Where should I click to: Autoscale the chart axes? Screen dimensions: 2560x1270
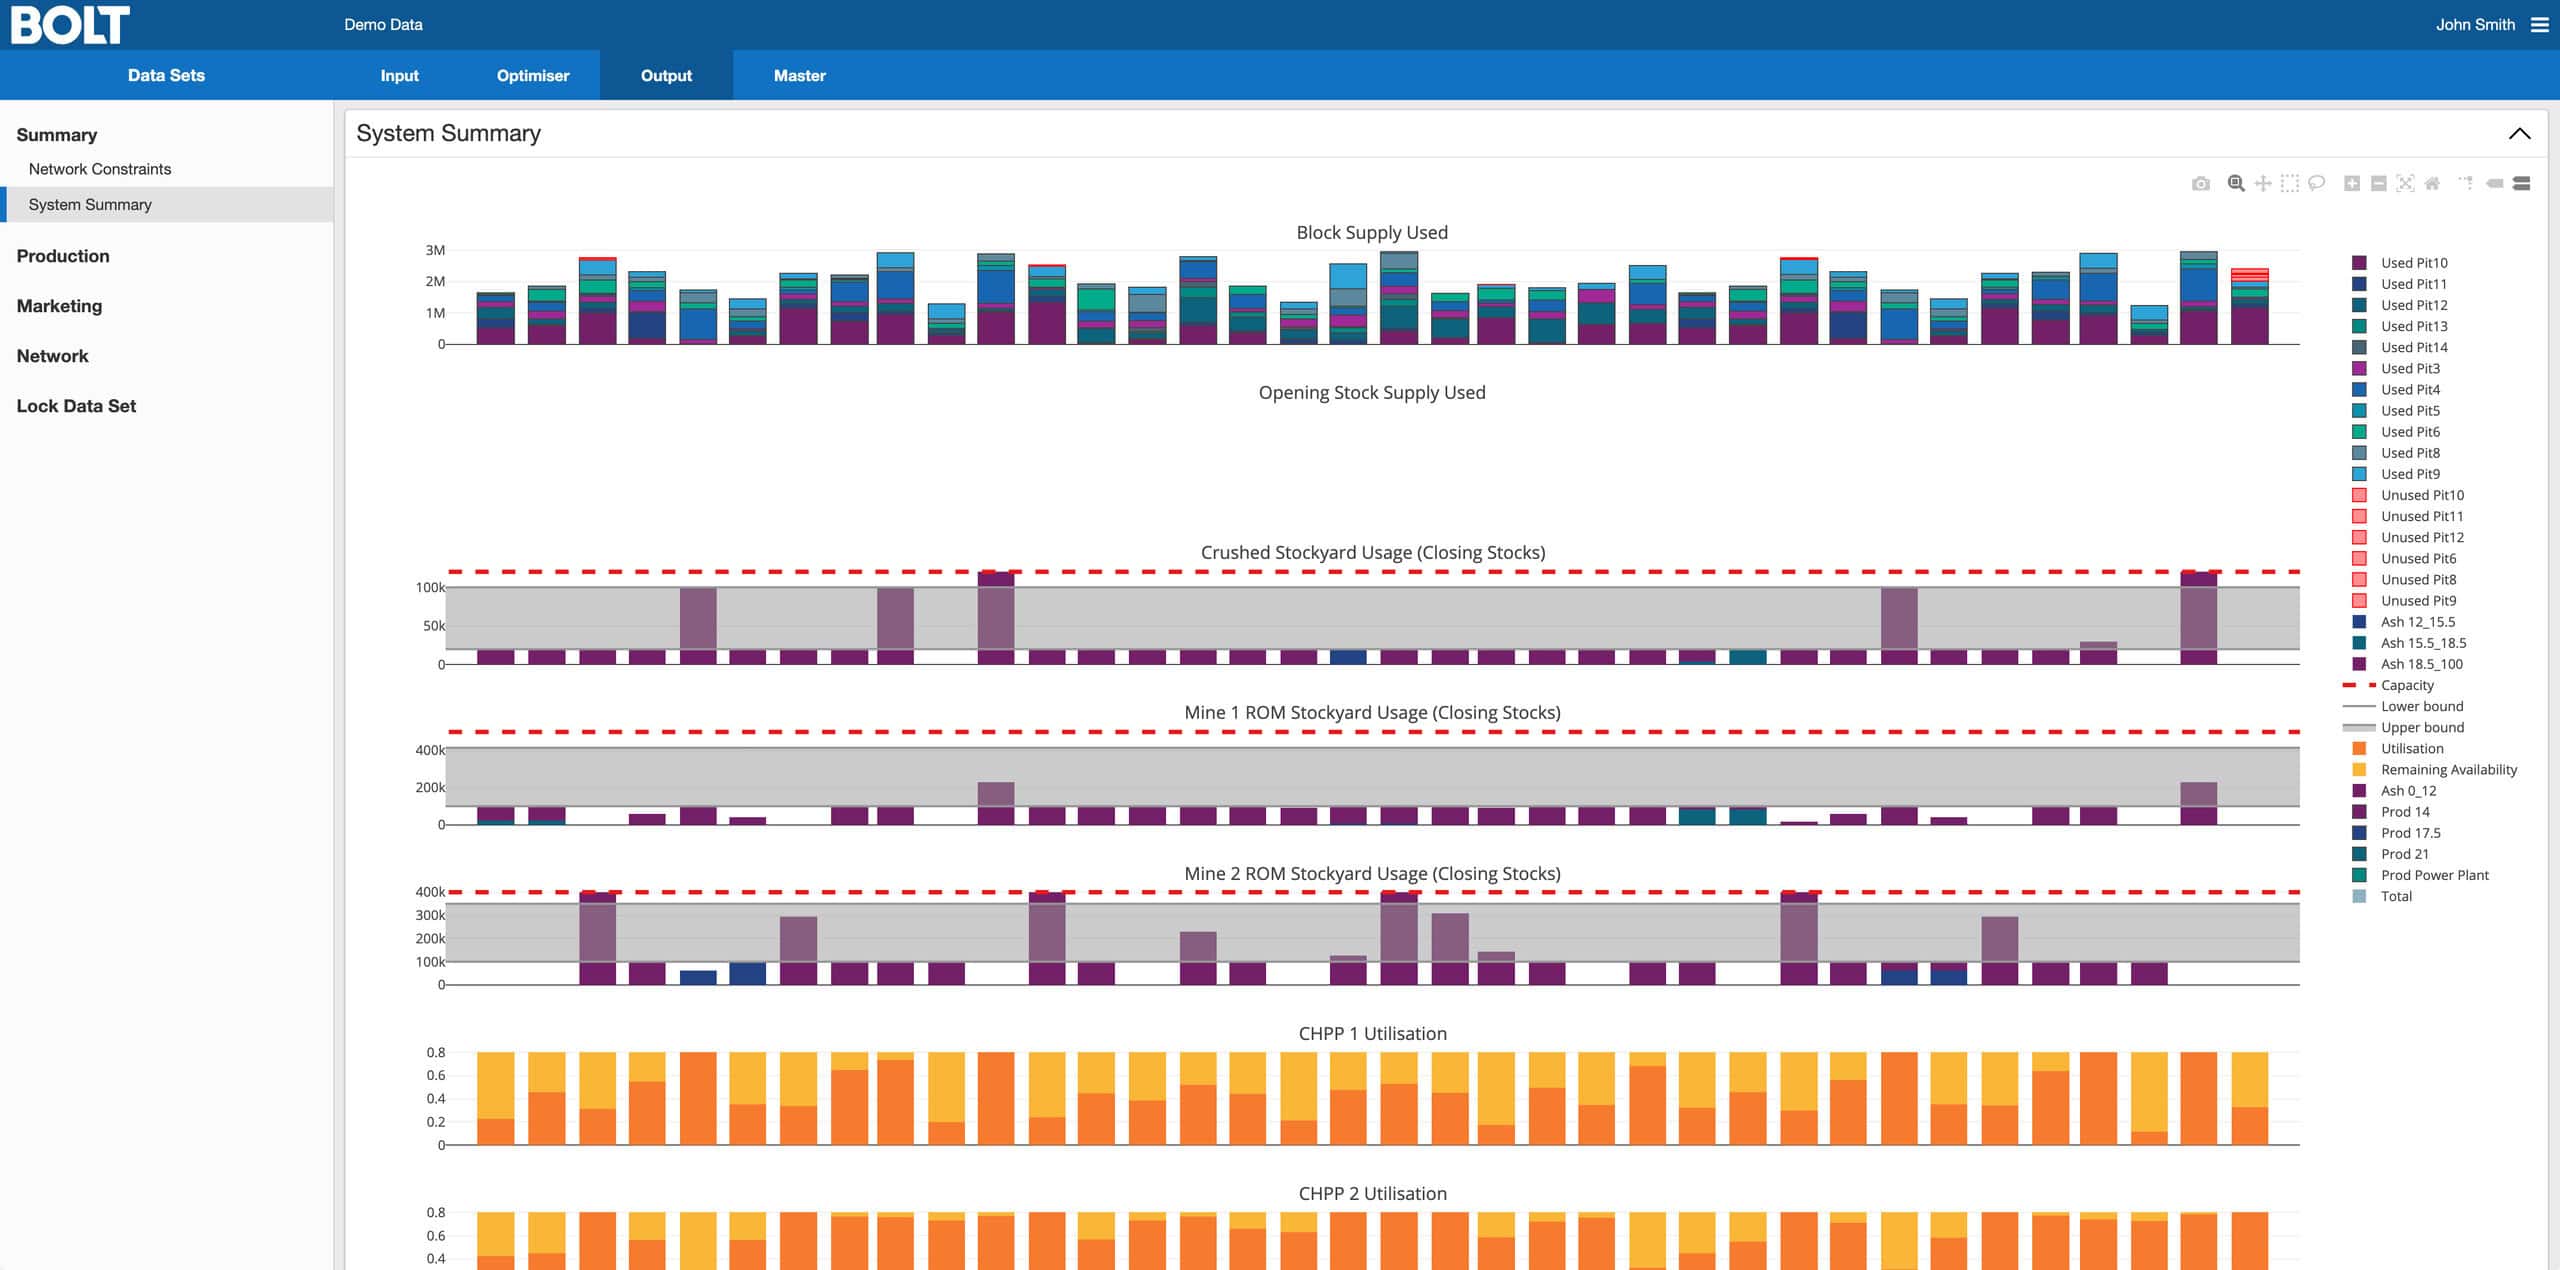(x=2405, y=184)
